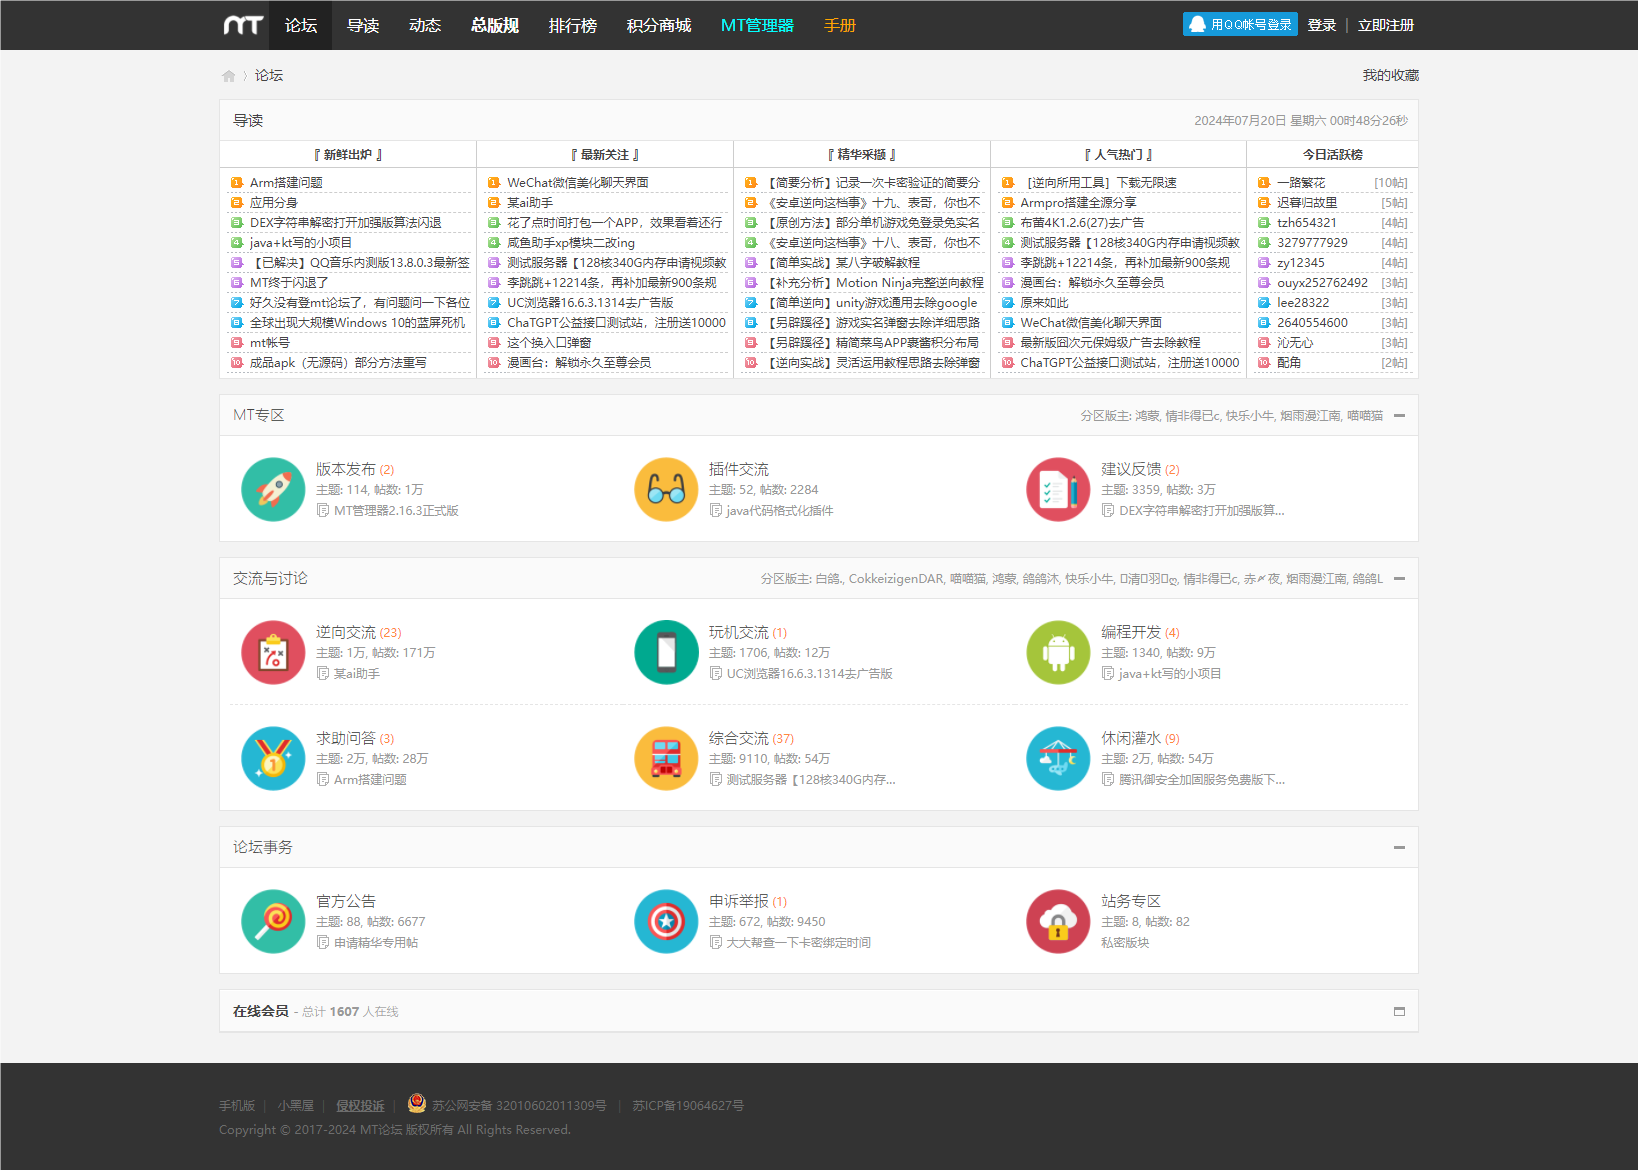Open the 编程开发 Android robot icon
The width and height of the screenshot is (1638, 1170).
(1058, 652)
